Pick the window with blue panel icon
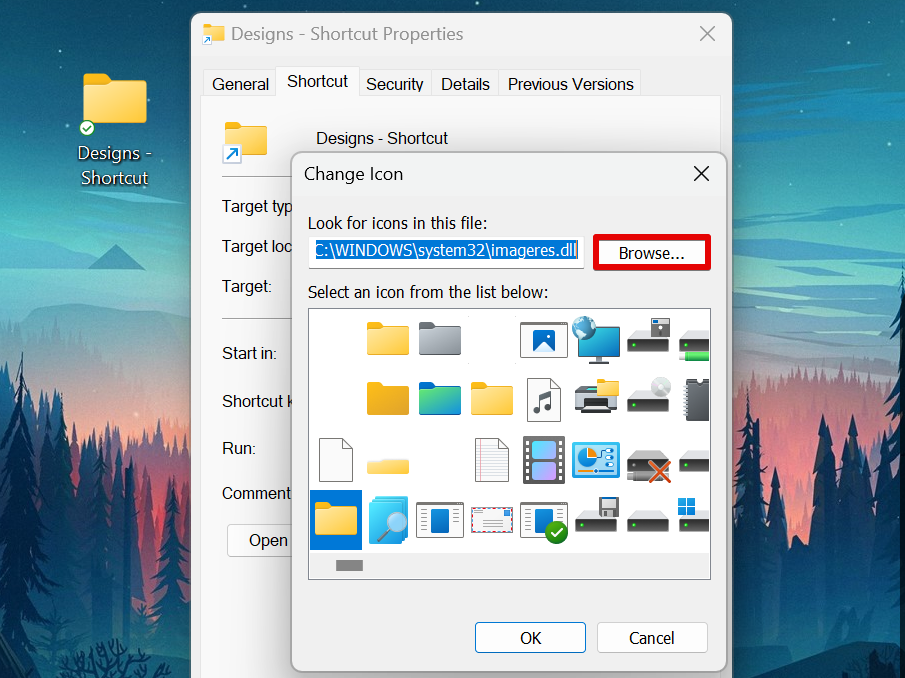The width and height of the screenshot is (905, 678). pos(440,520)
